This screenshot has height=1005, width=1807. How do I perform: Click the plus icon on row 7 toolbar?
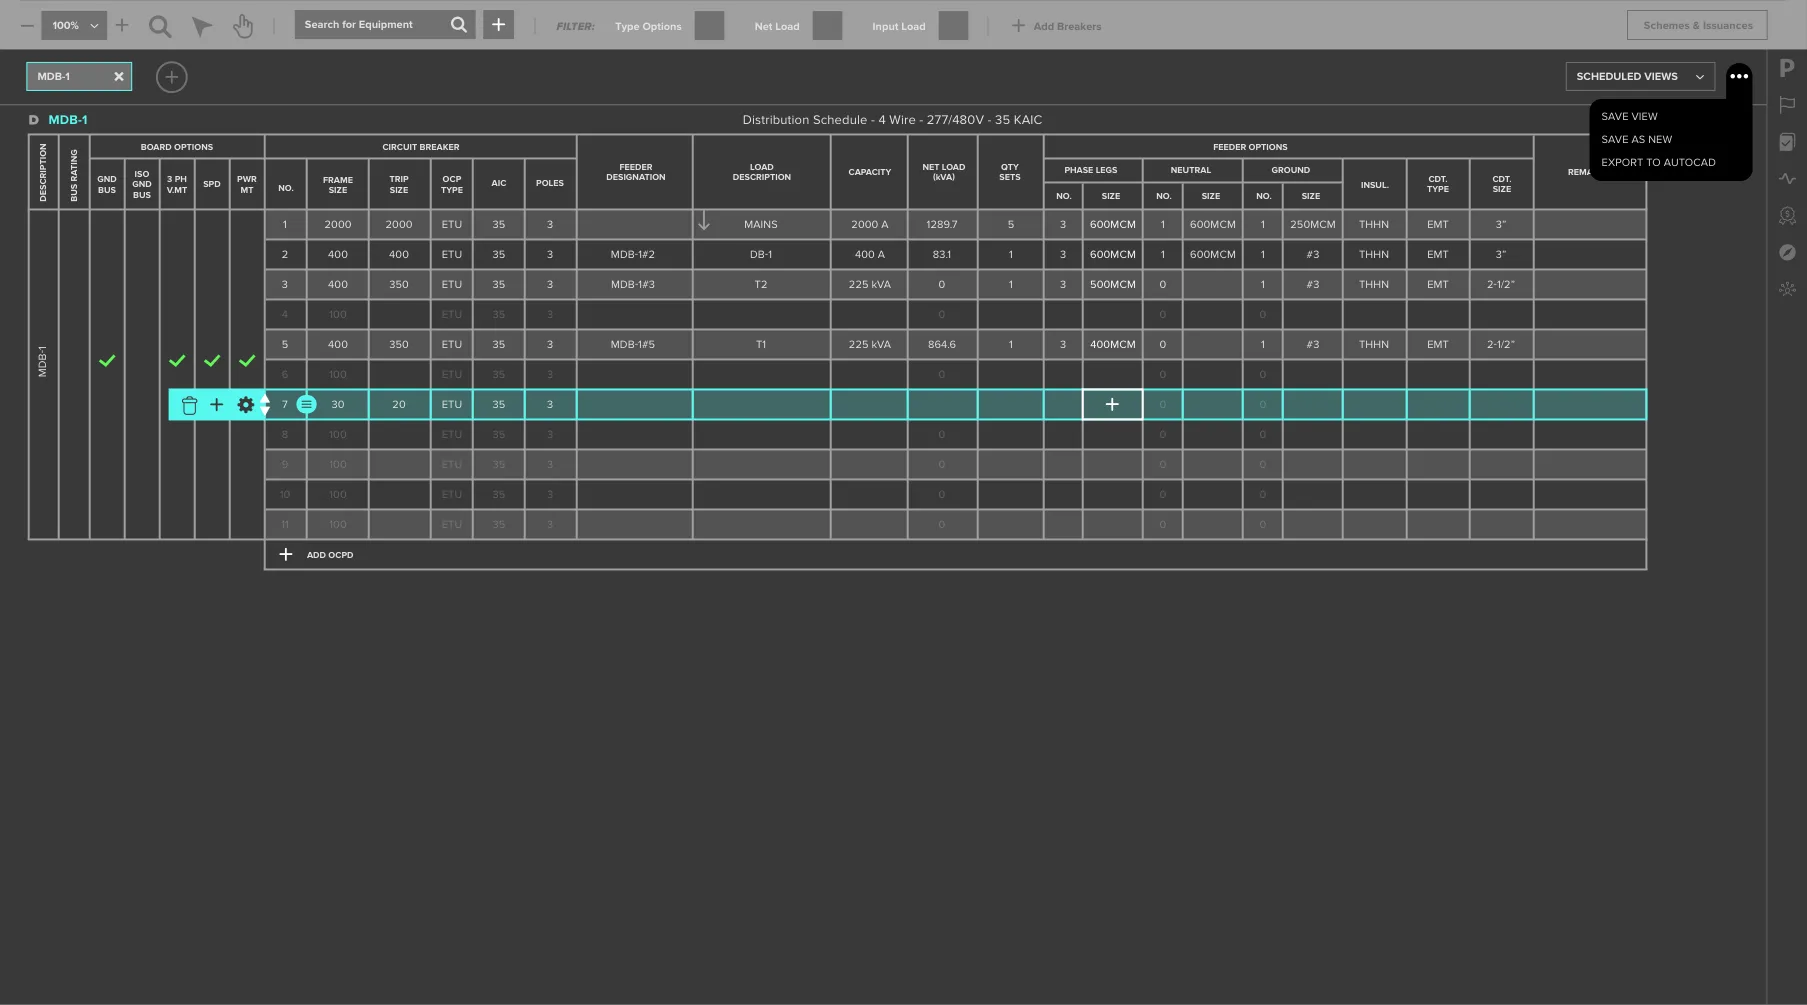(x=216, y=405)
